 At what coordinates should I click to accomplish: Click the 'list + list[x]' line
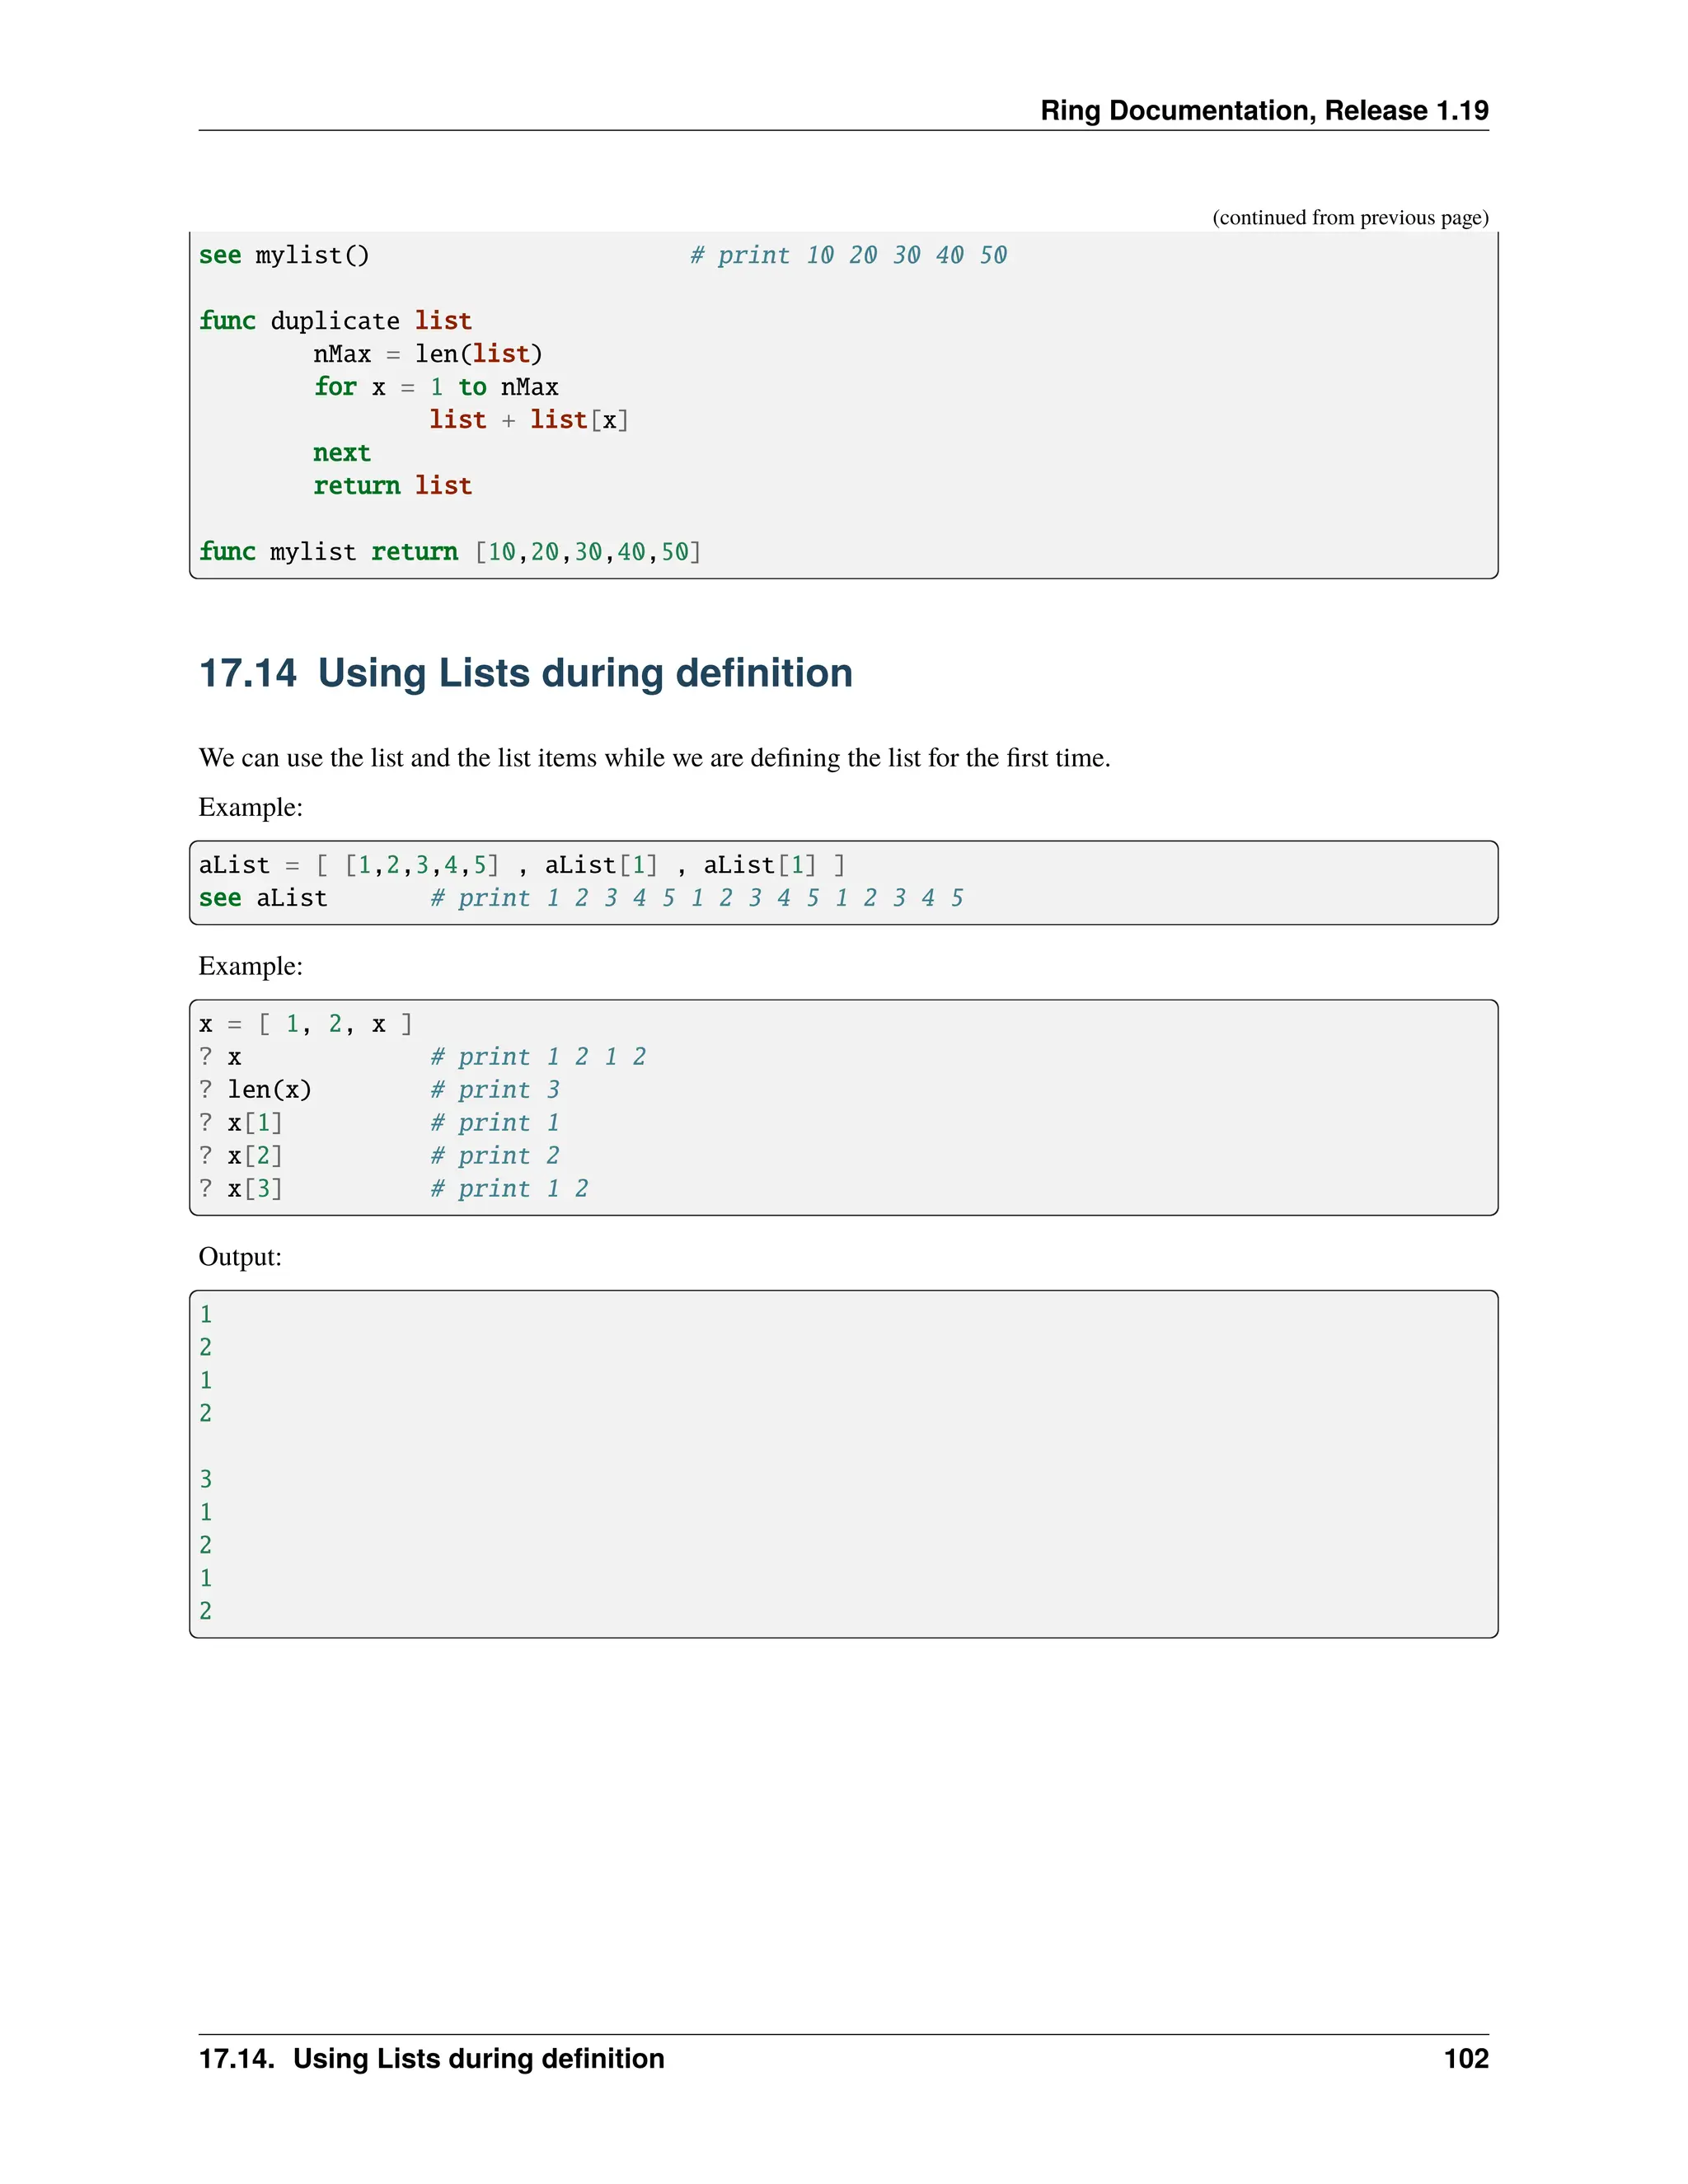[x=529, y=420]
